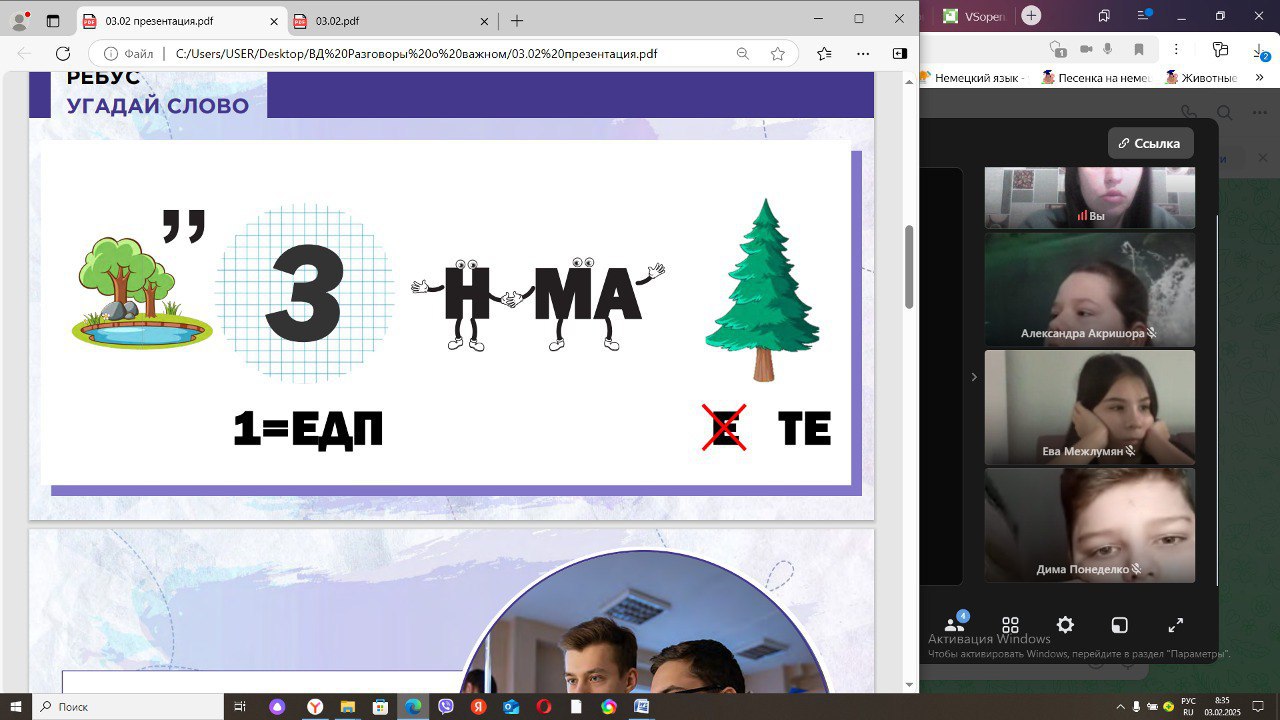The image size is (1280, 720).
Task: Open the taskbar clock showing 8:35
Action: pos(1222,706)
